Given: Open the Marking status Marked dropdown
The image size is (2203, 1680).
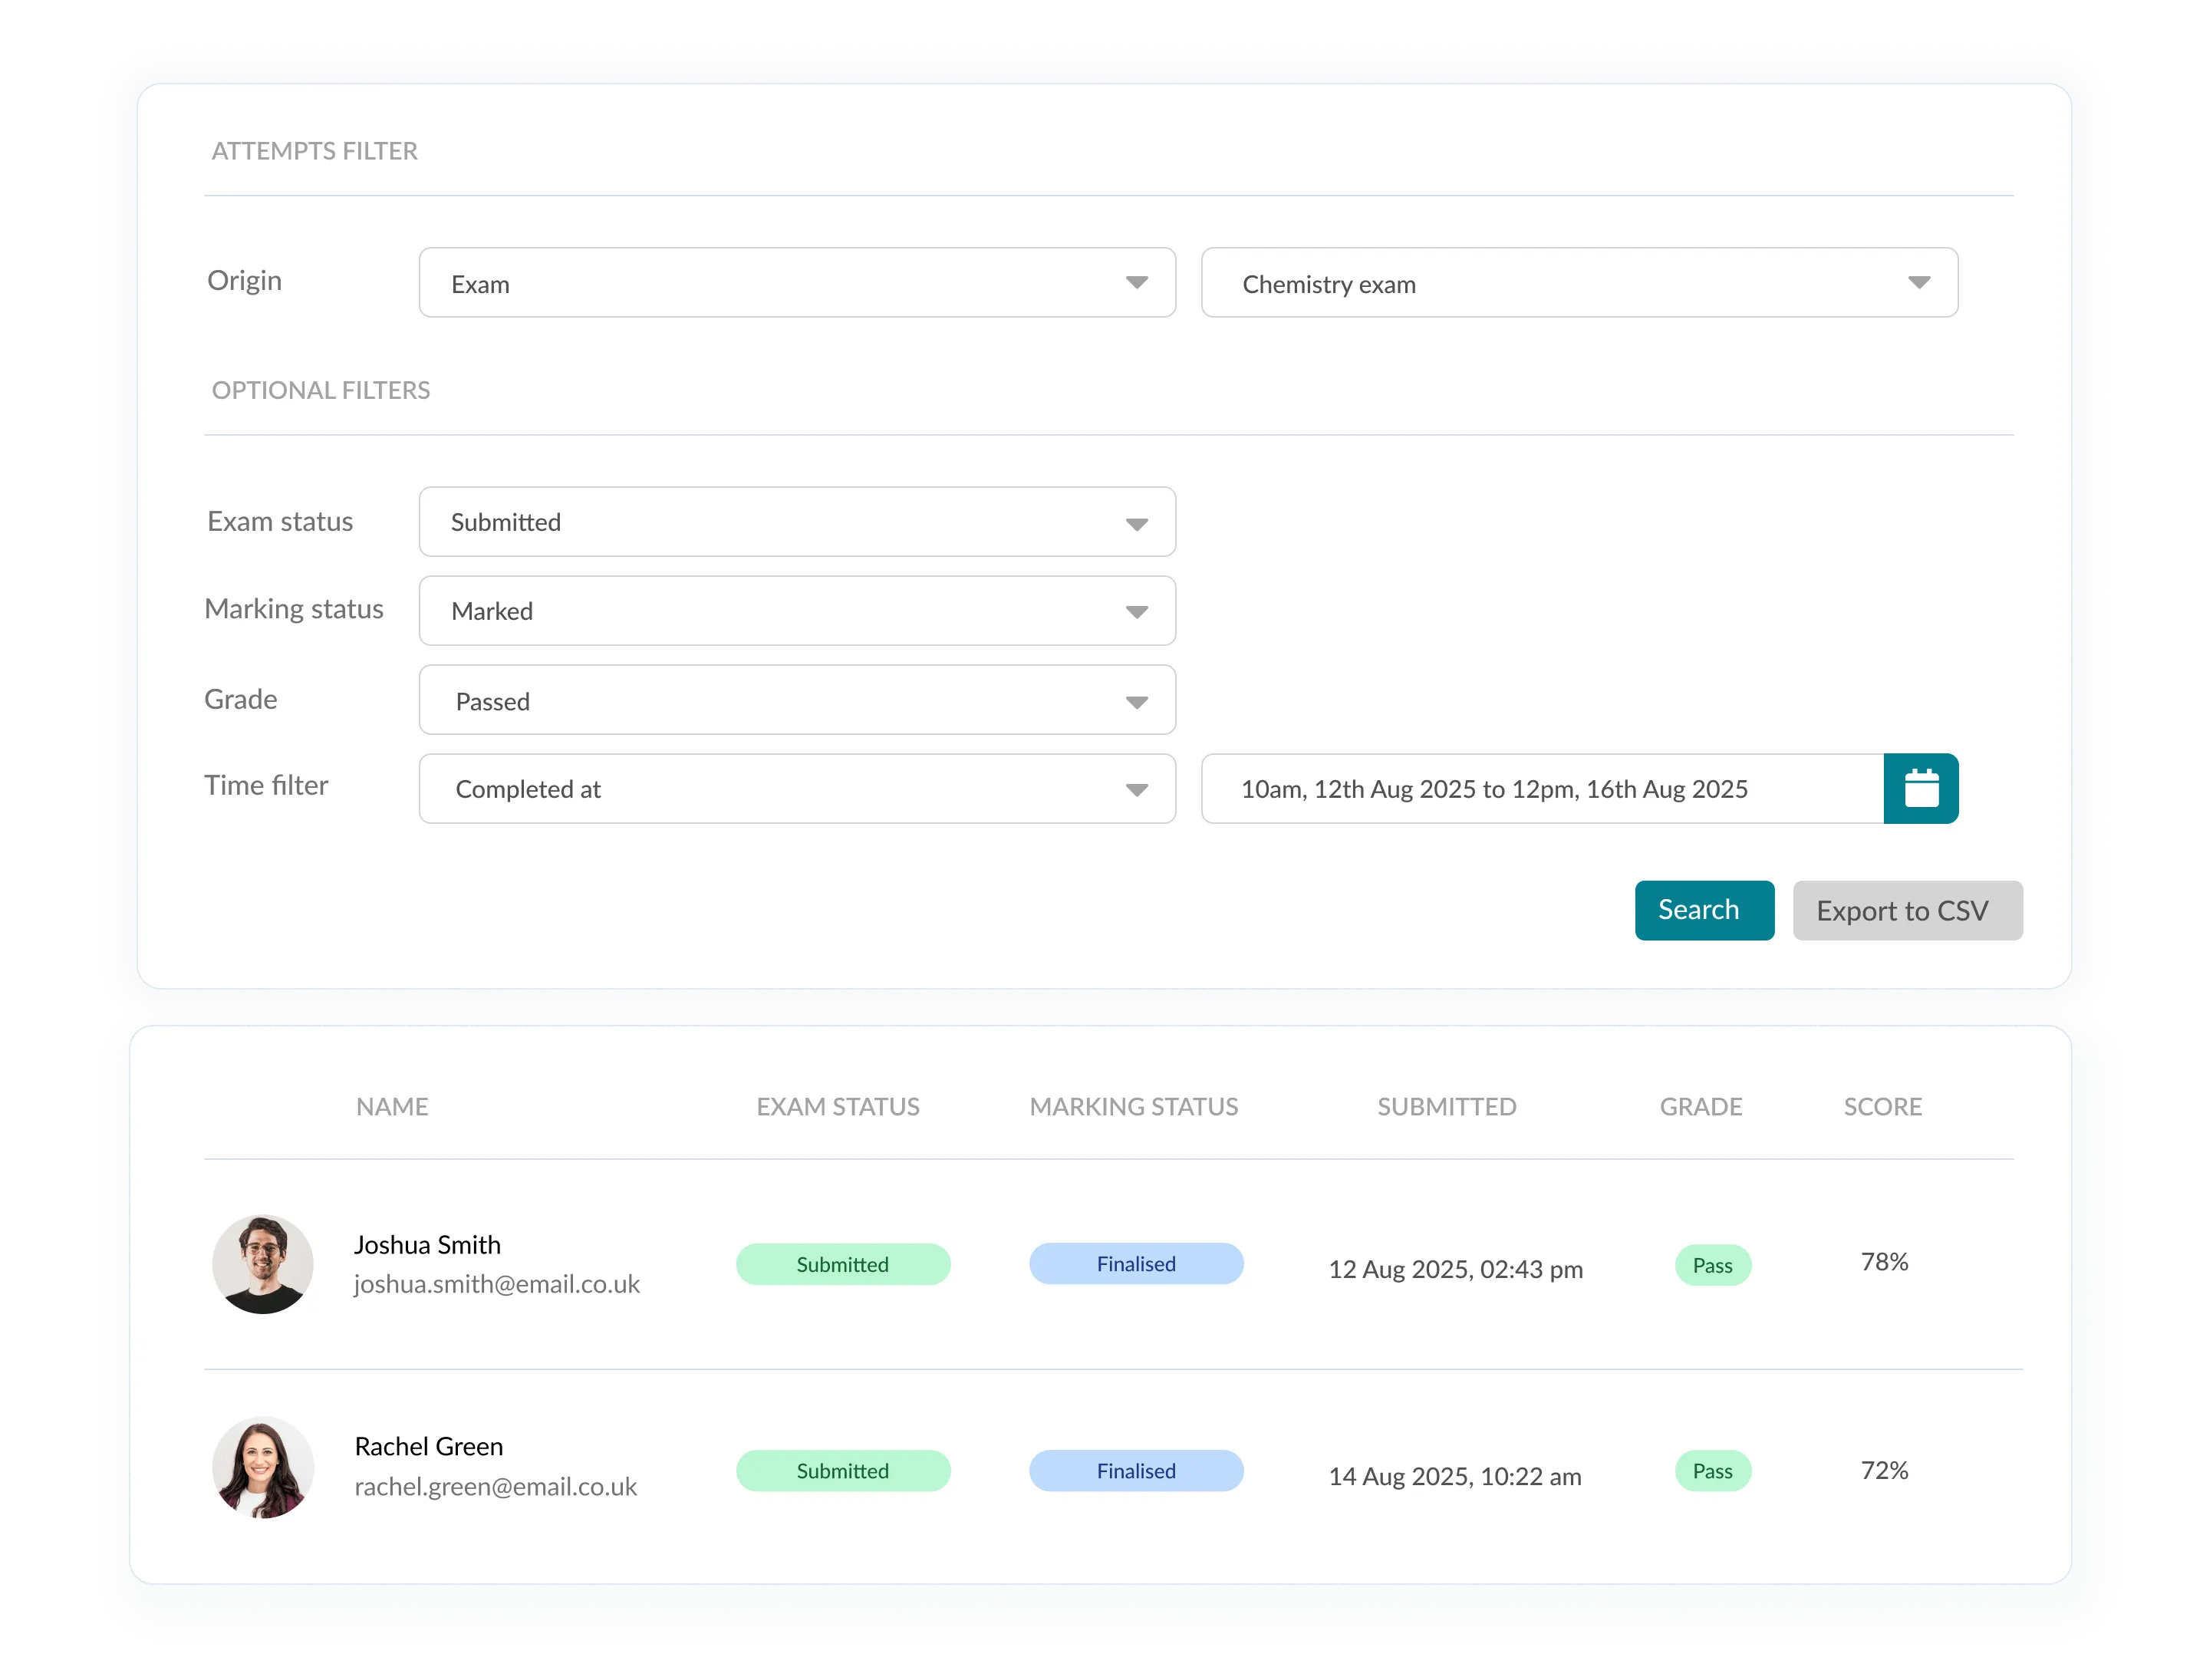Looking at the screenshot, I should [796, 610].
